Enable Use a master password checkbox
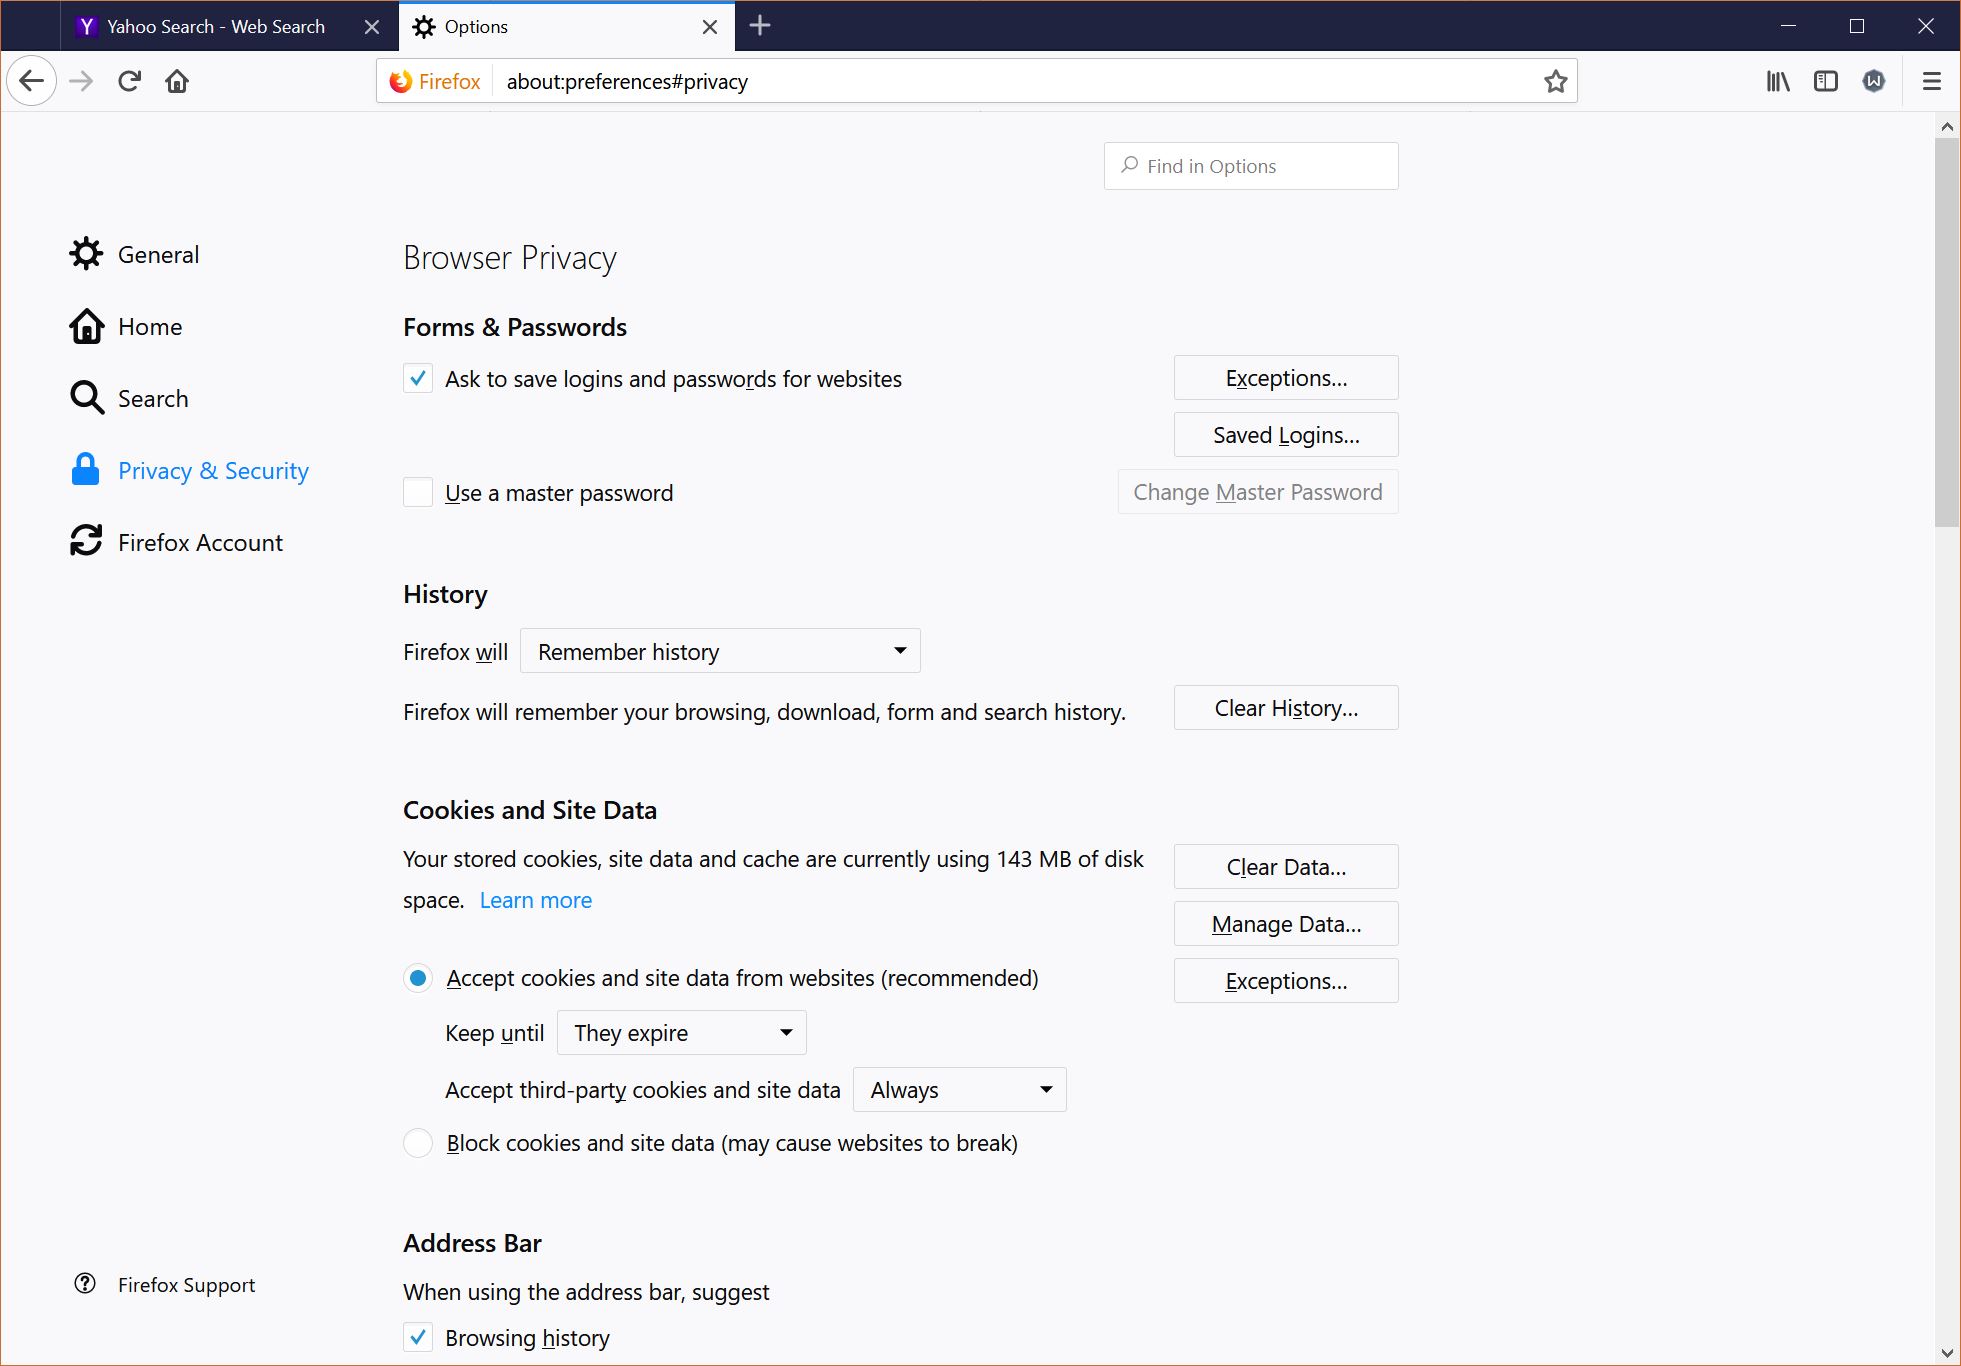This screenshot has width=1961, height=1366. [x=418, y=493]
